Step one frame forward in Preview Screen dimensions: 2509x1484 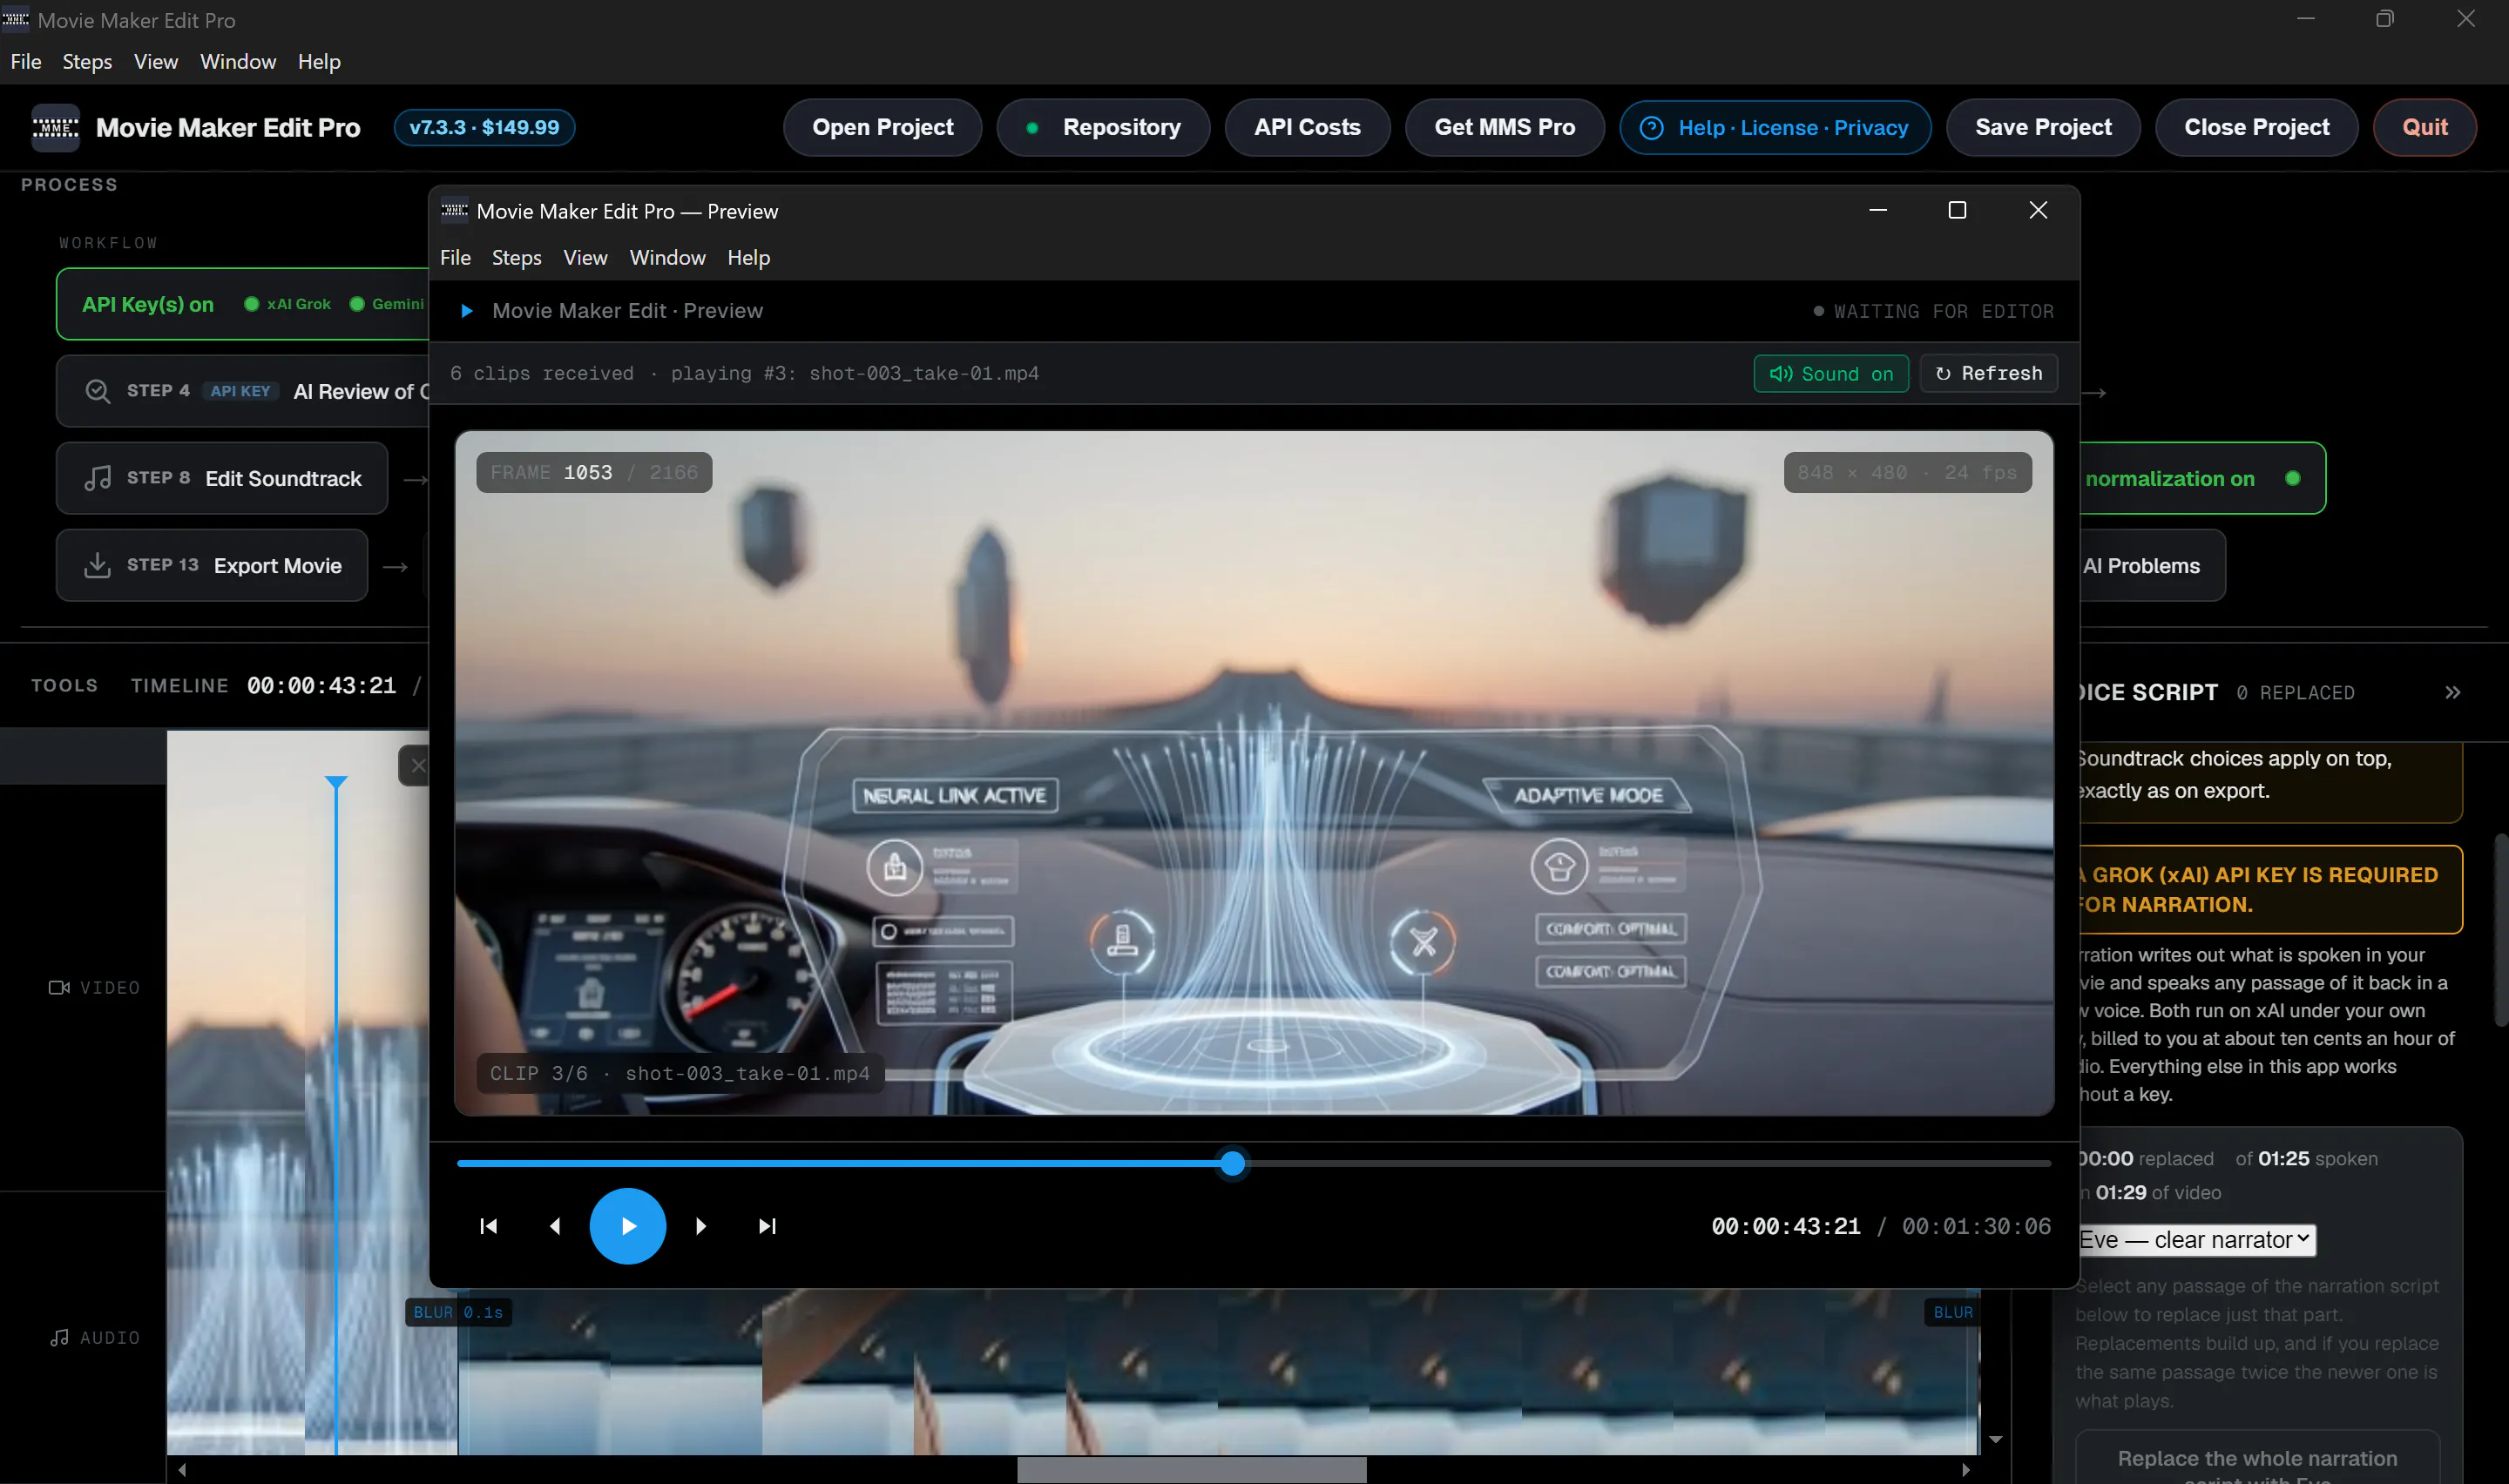coord(700,1226)
